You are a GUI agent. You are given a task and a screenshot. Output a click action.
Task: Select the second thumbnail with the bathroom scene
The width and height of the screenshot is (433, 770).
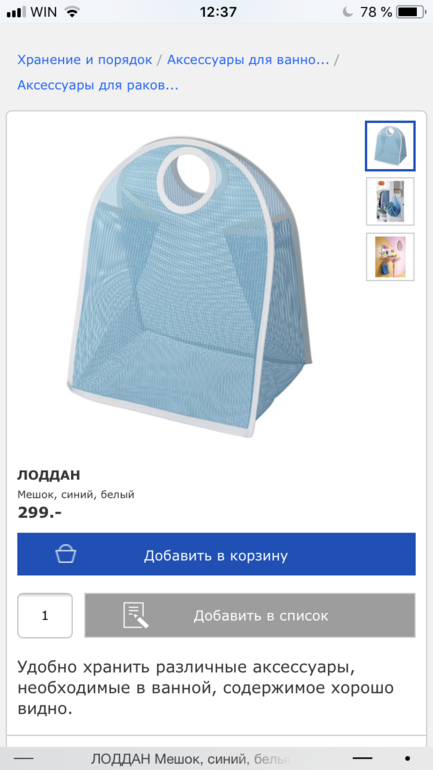(x=390, y=201)
